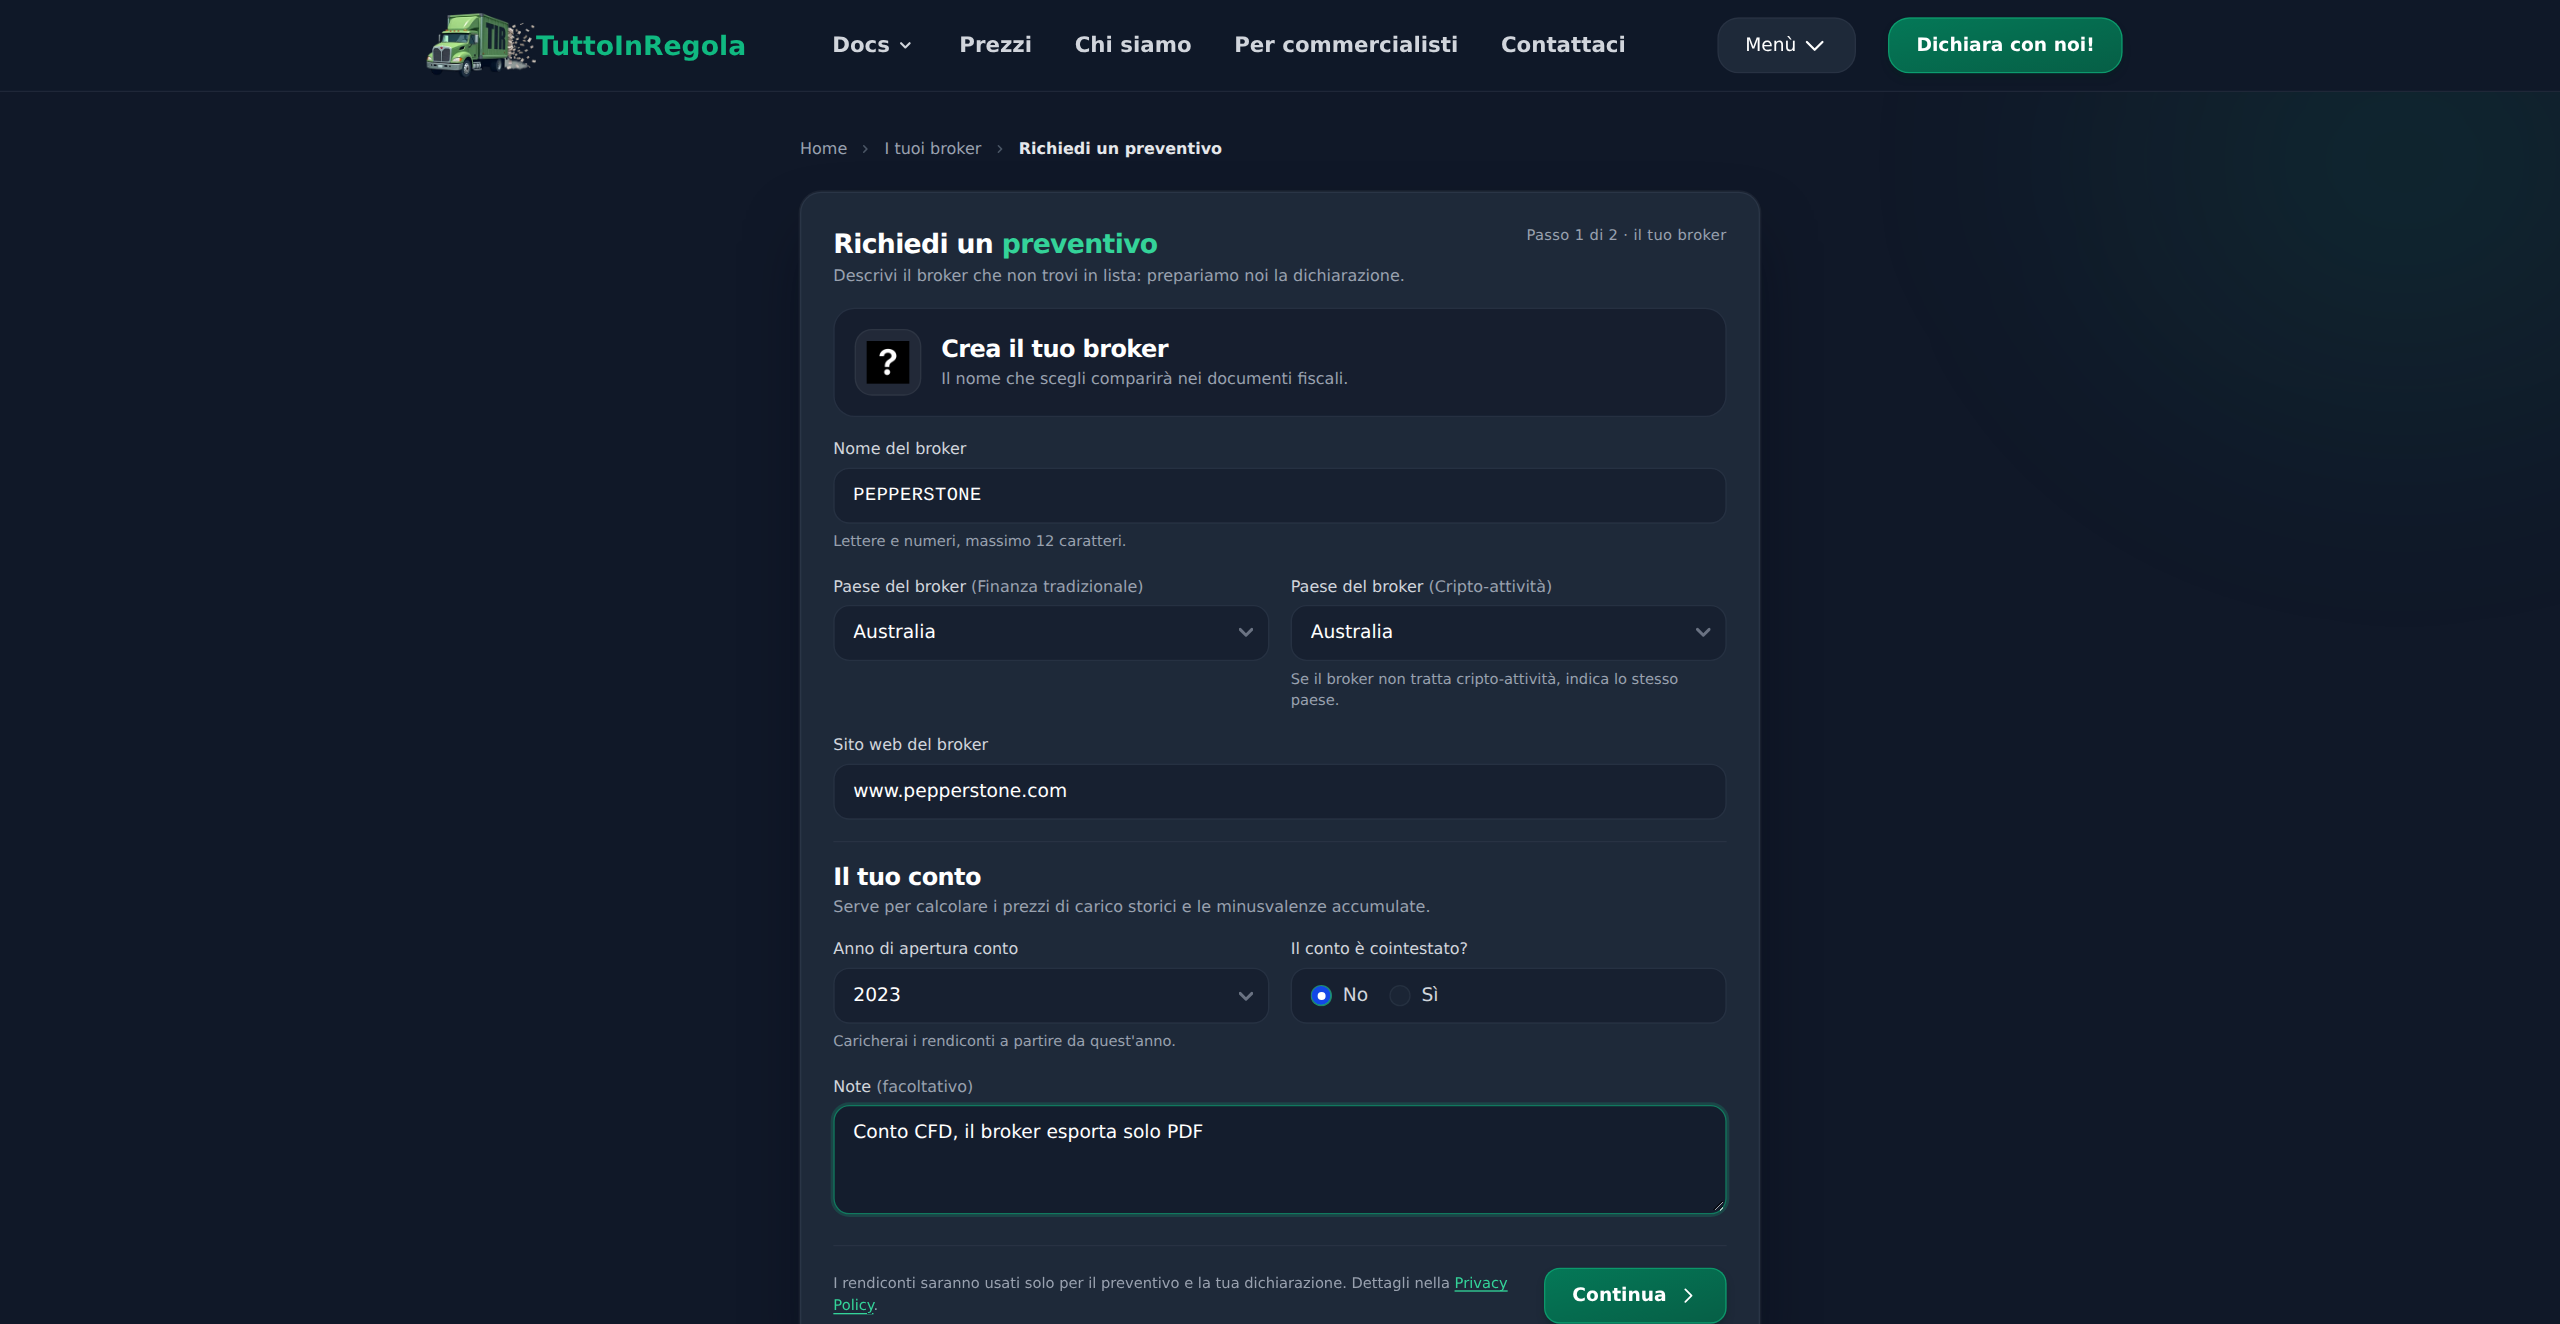2560x1324 pixels.
Task: Open Paese del broker Cripto-attività dropdown
Action: point(1508,632)
